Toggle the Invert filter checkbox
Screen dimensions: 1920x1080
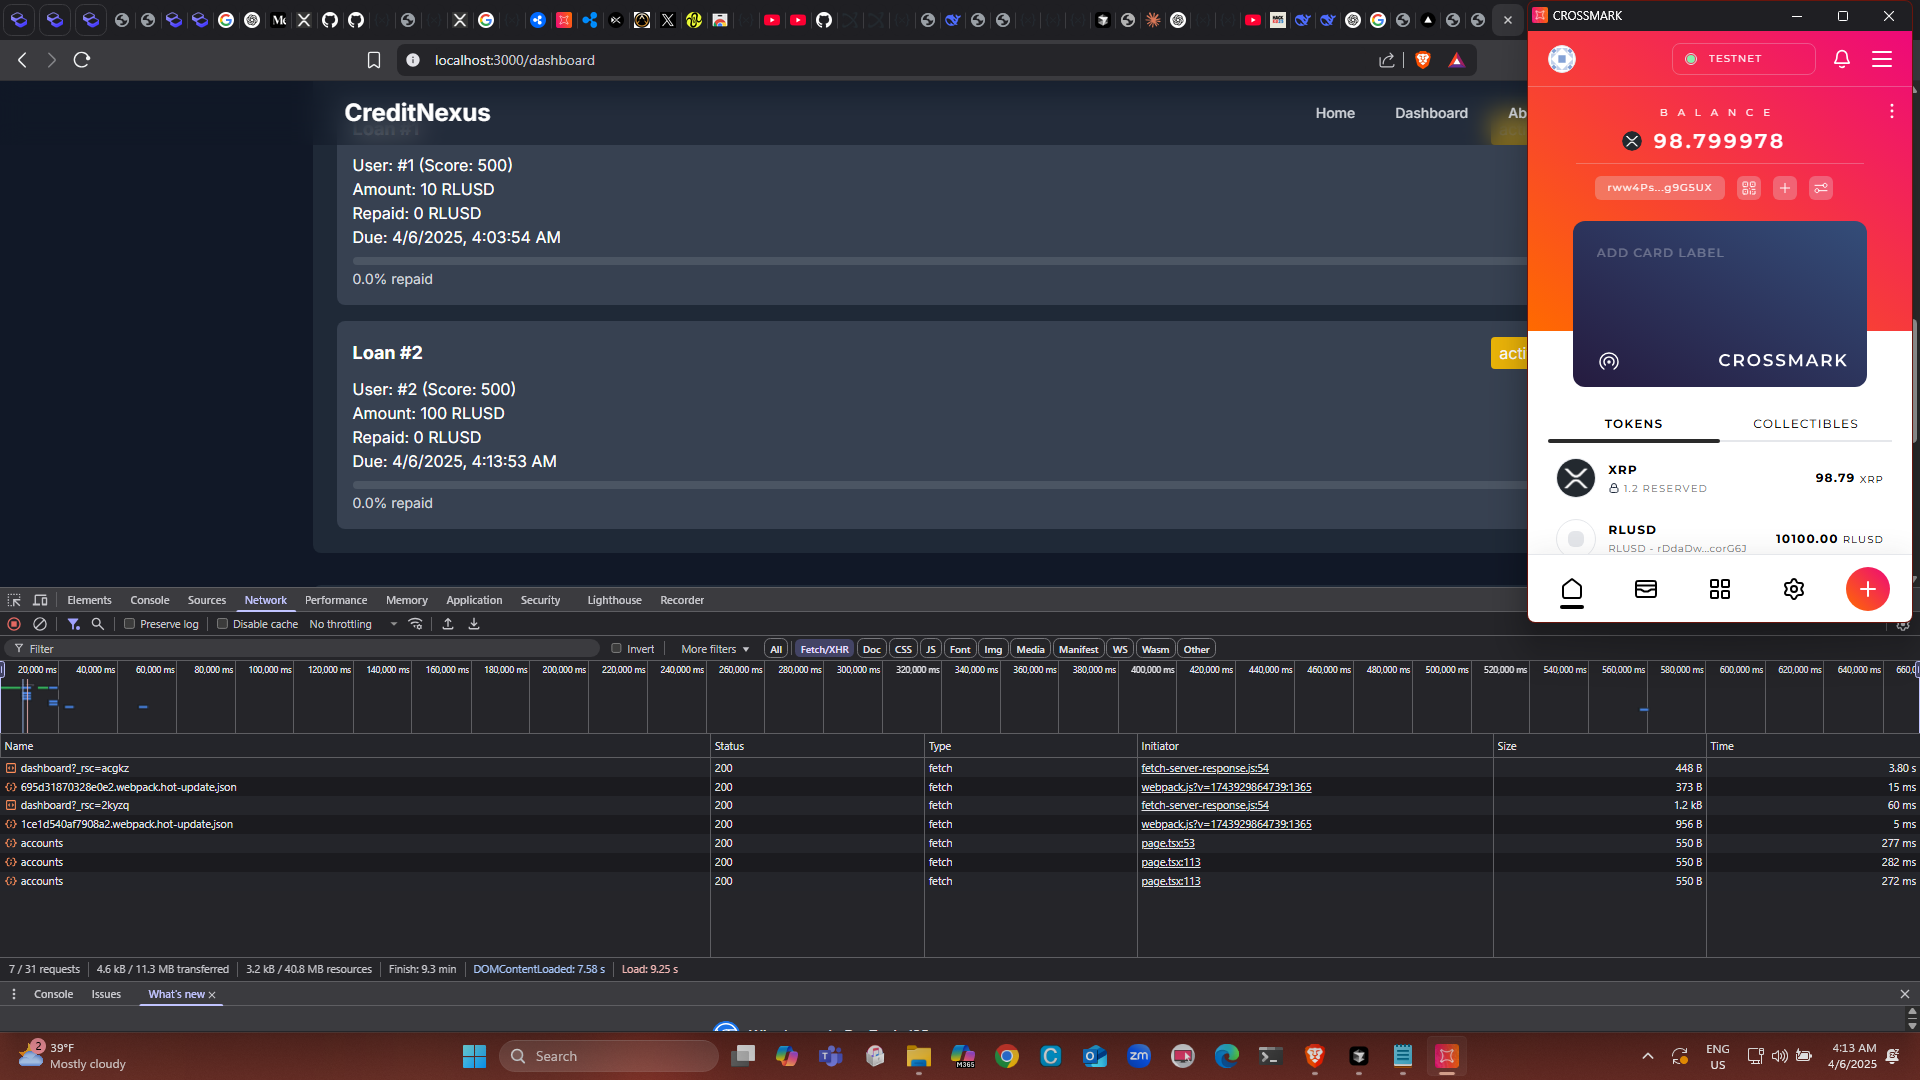[x=617, y=649]
